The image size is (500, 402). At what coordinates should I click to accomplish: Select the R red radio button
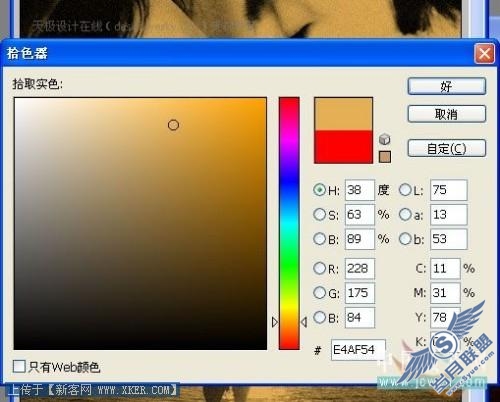319,268
